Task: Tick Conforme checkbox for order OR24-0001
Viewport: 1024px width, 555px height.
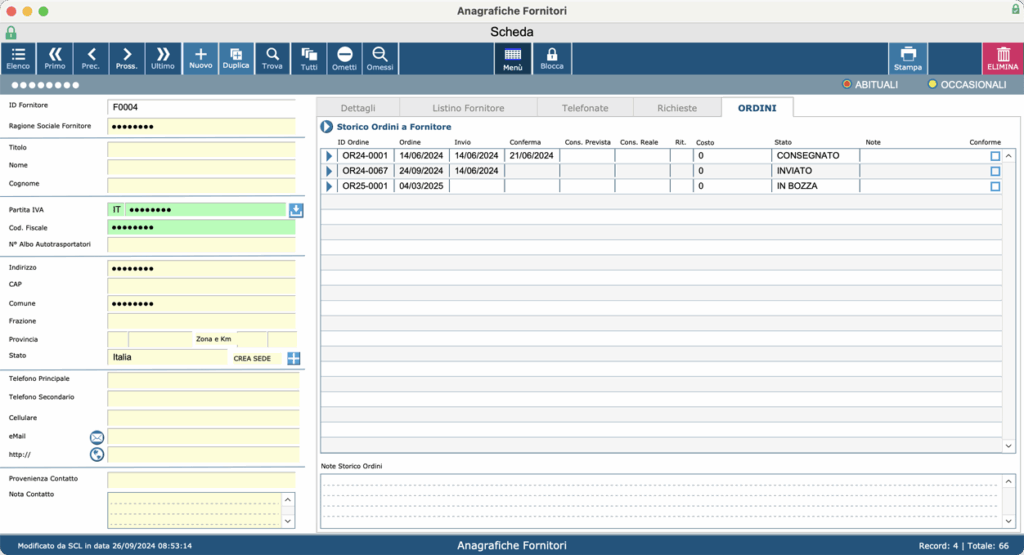Action: point(995,156)
